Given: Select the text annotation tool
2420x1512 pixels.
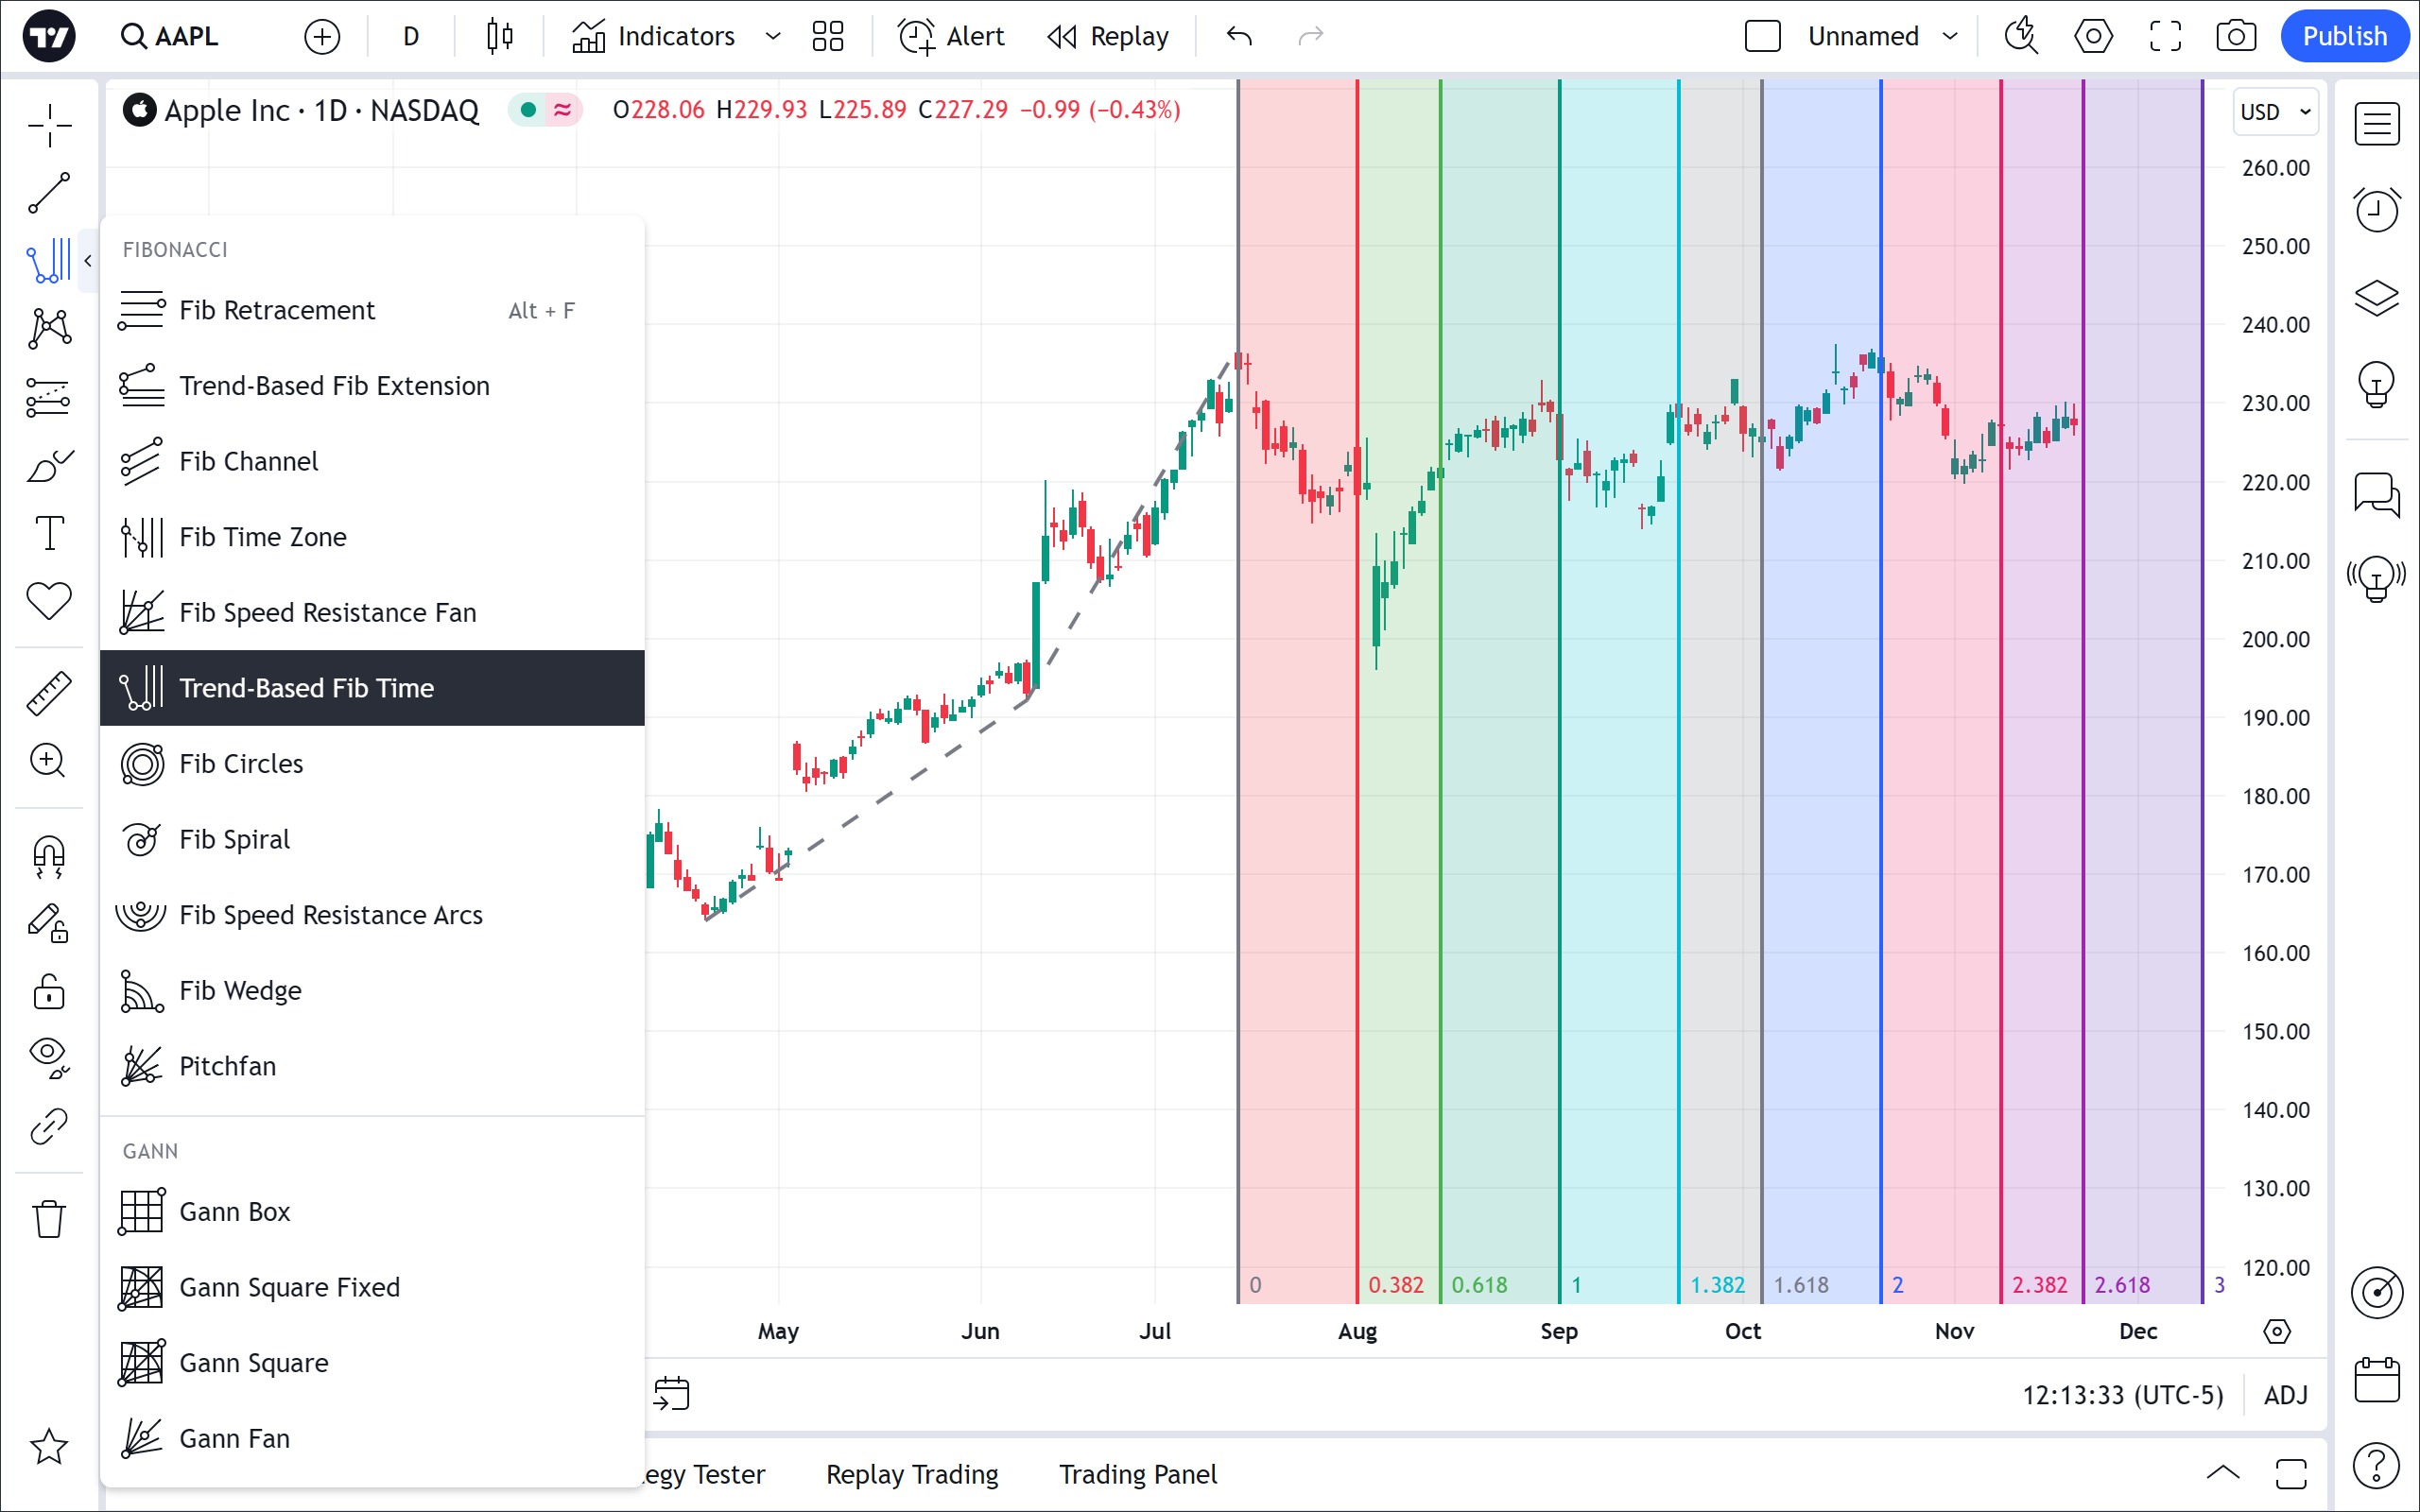Looking at the screenshot, I should (x=49, y=533).
